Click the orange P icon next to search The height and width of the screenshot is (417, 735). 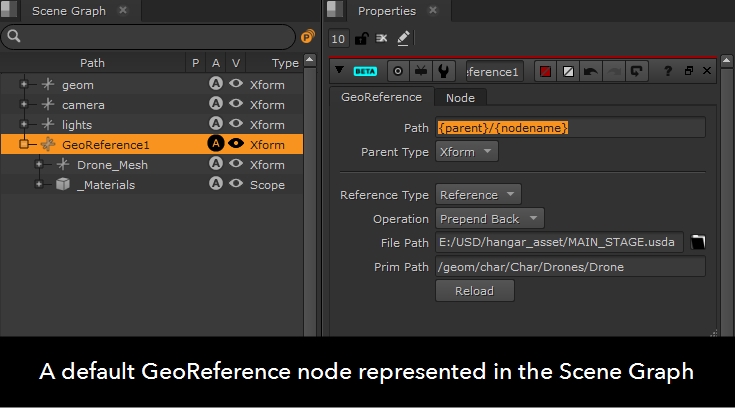coord(307,37)
